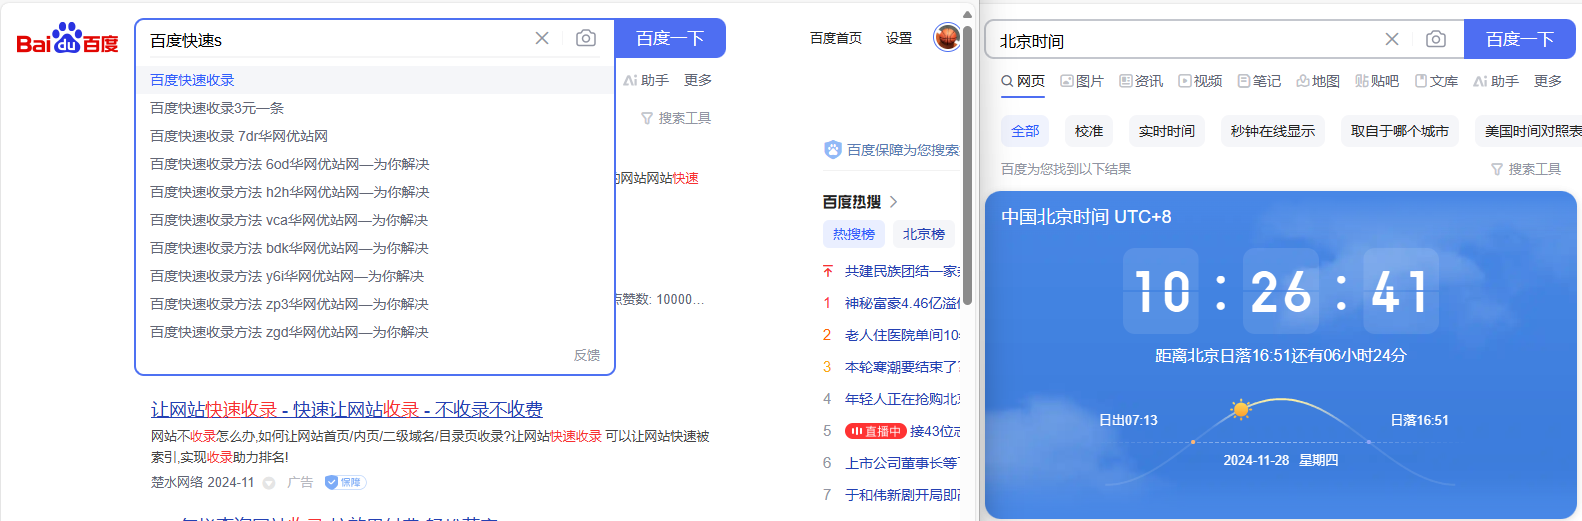The width and height of the screenshot is (1582, 521).
Task: Open hot search '年轻人正在抢购'
Action: pos(901,399)
